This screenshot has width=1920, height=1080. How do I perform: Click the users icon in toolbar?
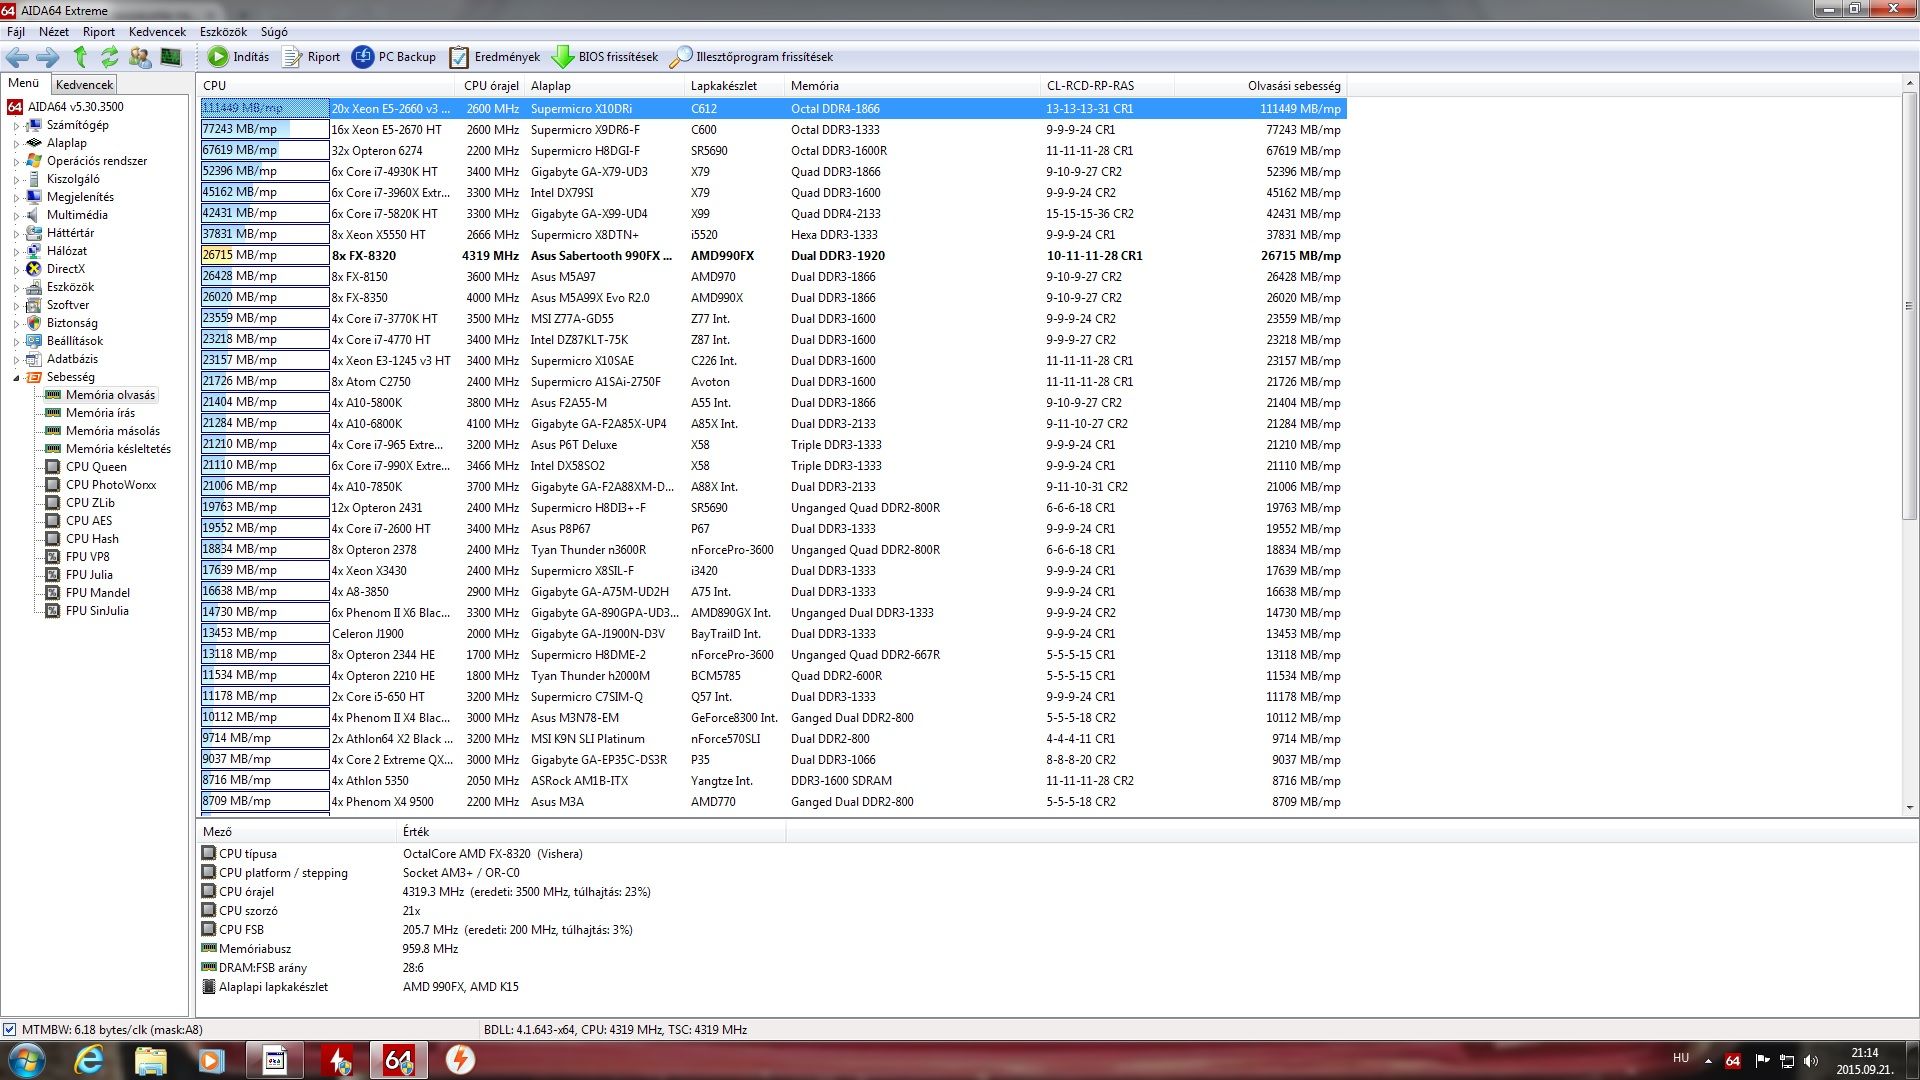pos(140,57)
